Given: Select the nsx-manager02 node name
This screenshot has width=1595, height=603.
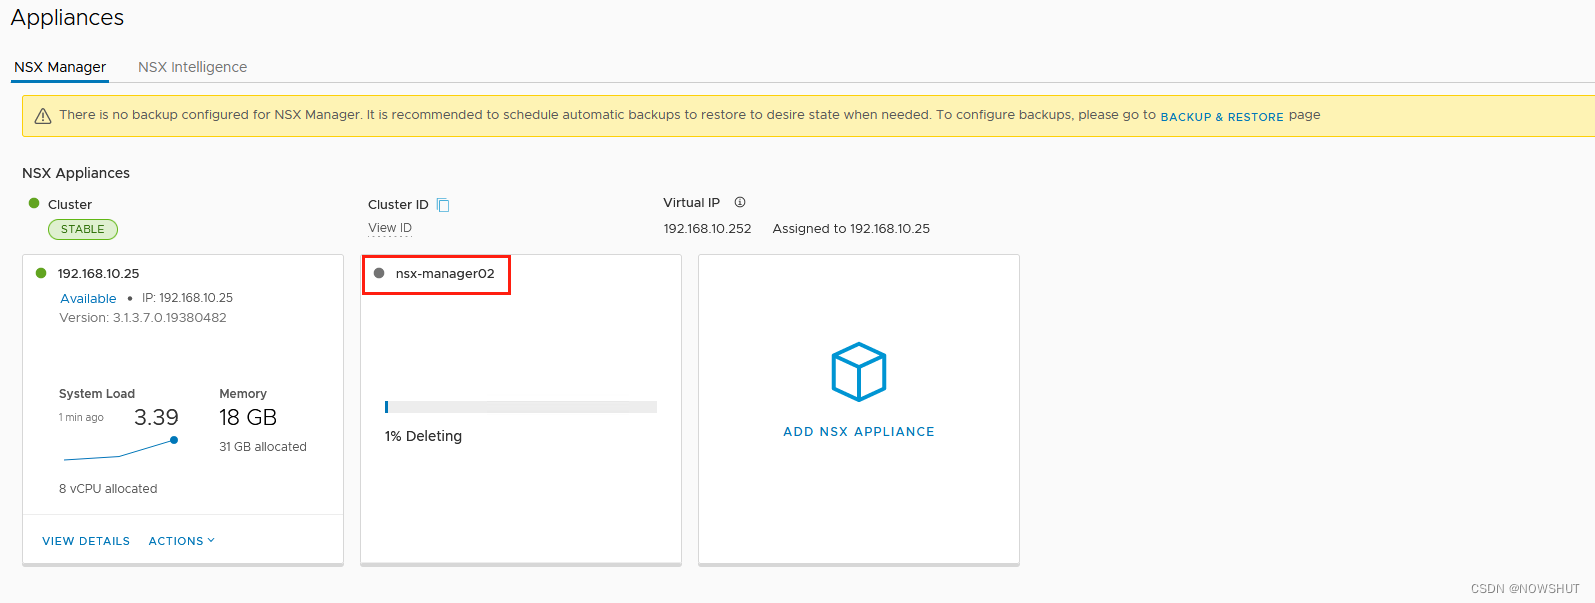Looking at the screenshot, I should coord(445,273).
